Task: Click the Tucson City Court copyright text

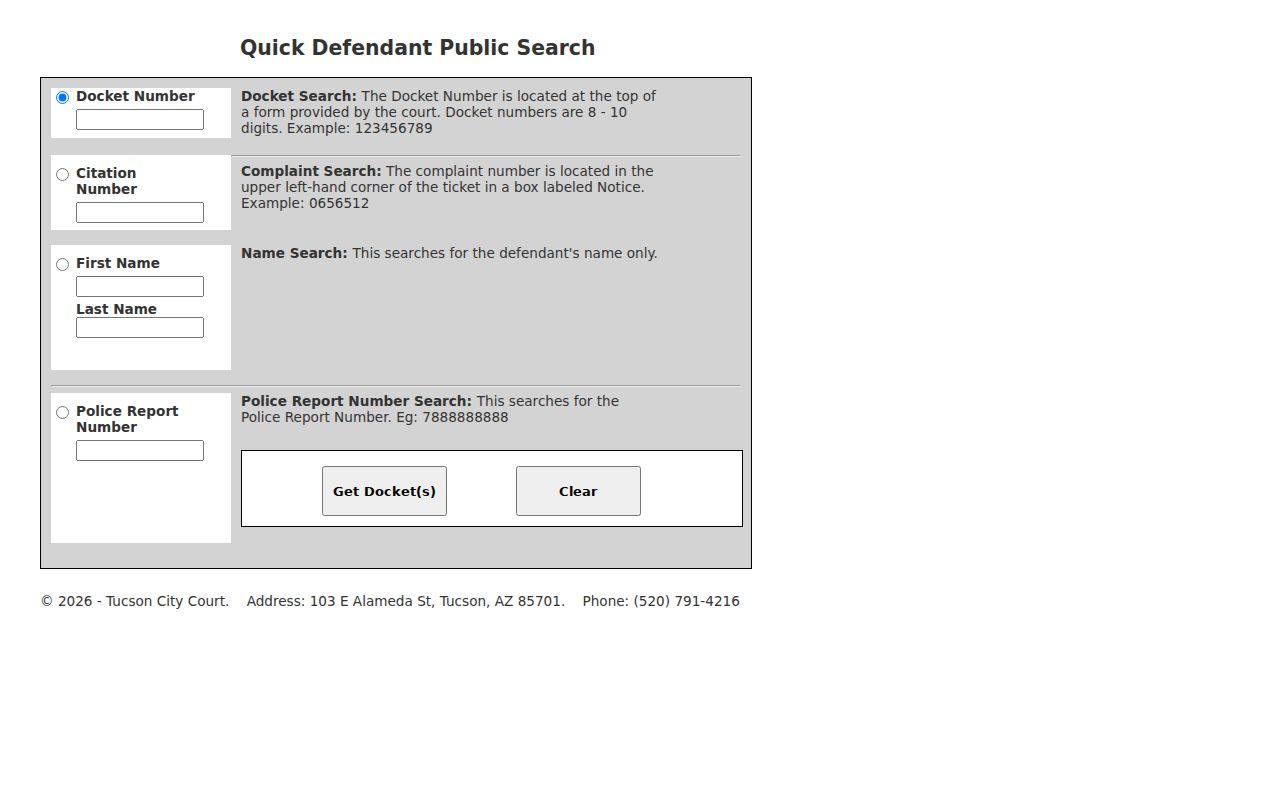Action: (135, 601)
